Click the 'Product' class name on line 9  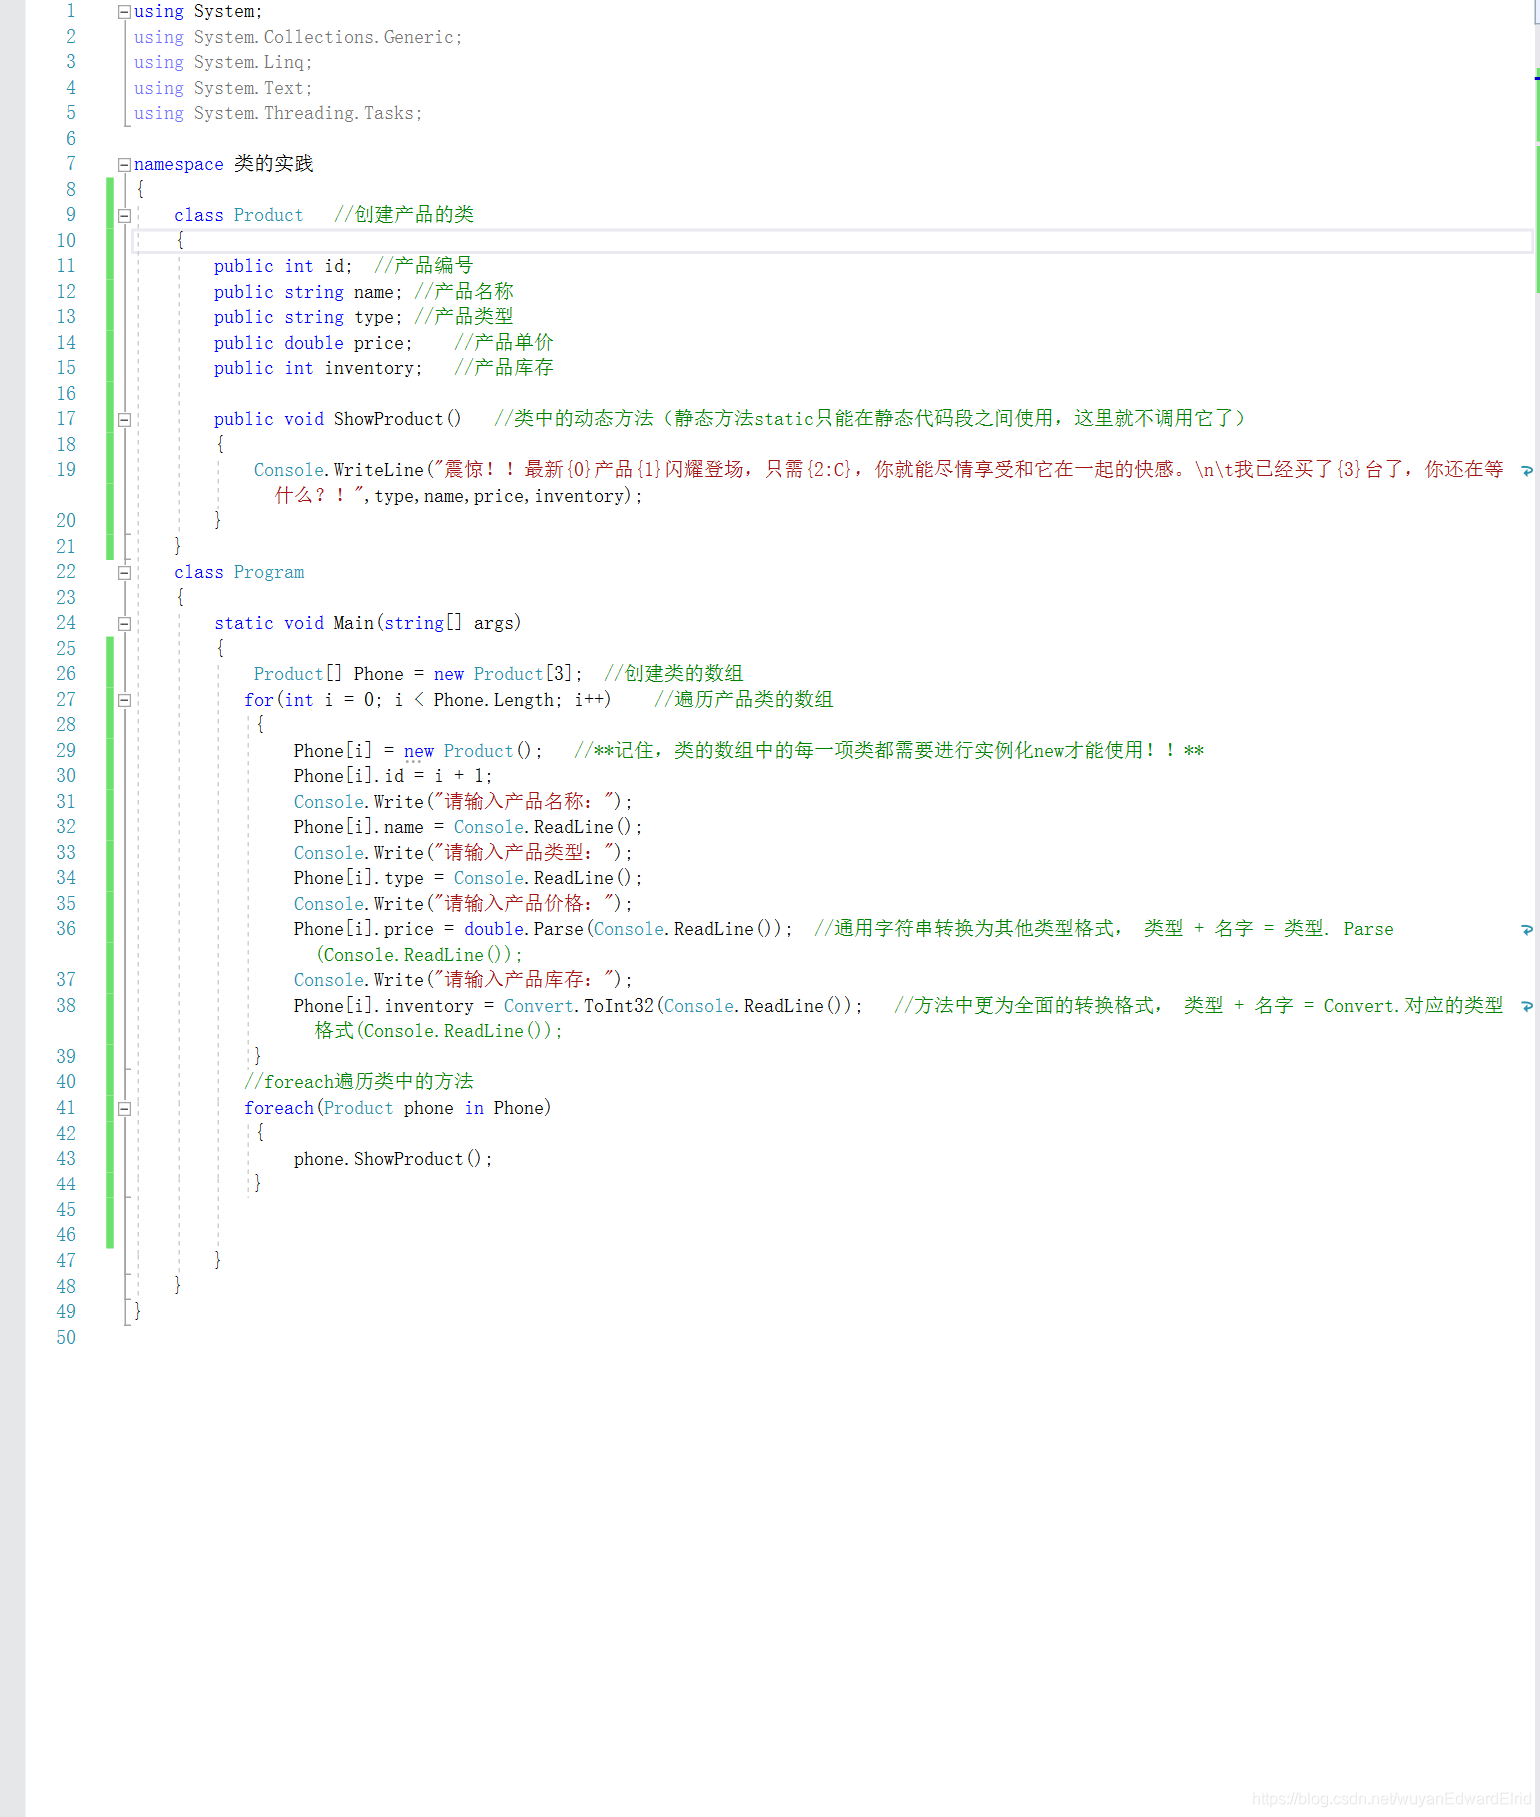268,215
